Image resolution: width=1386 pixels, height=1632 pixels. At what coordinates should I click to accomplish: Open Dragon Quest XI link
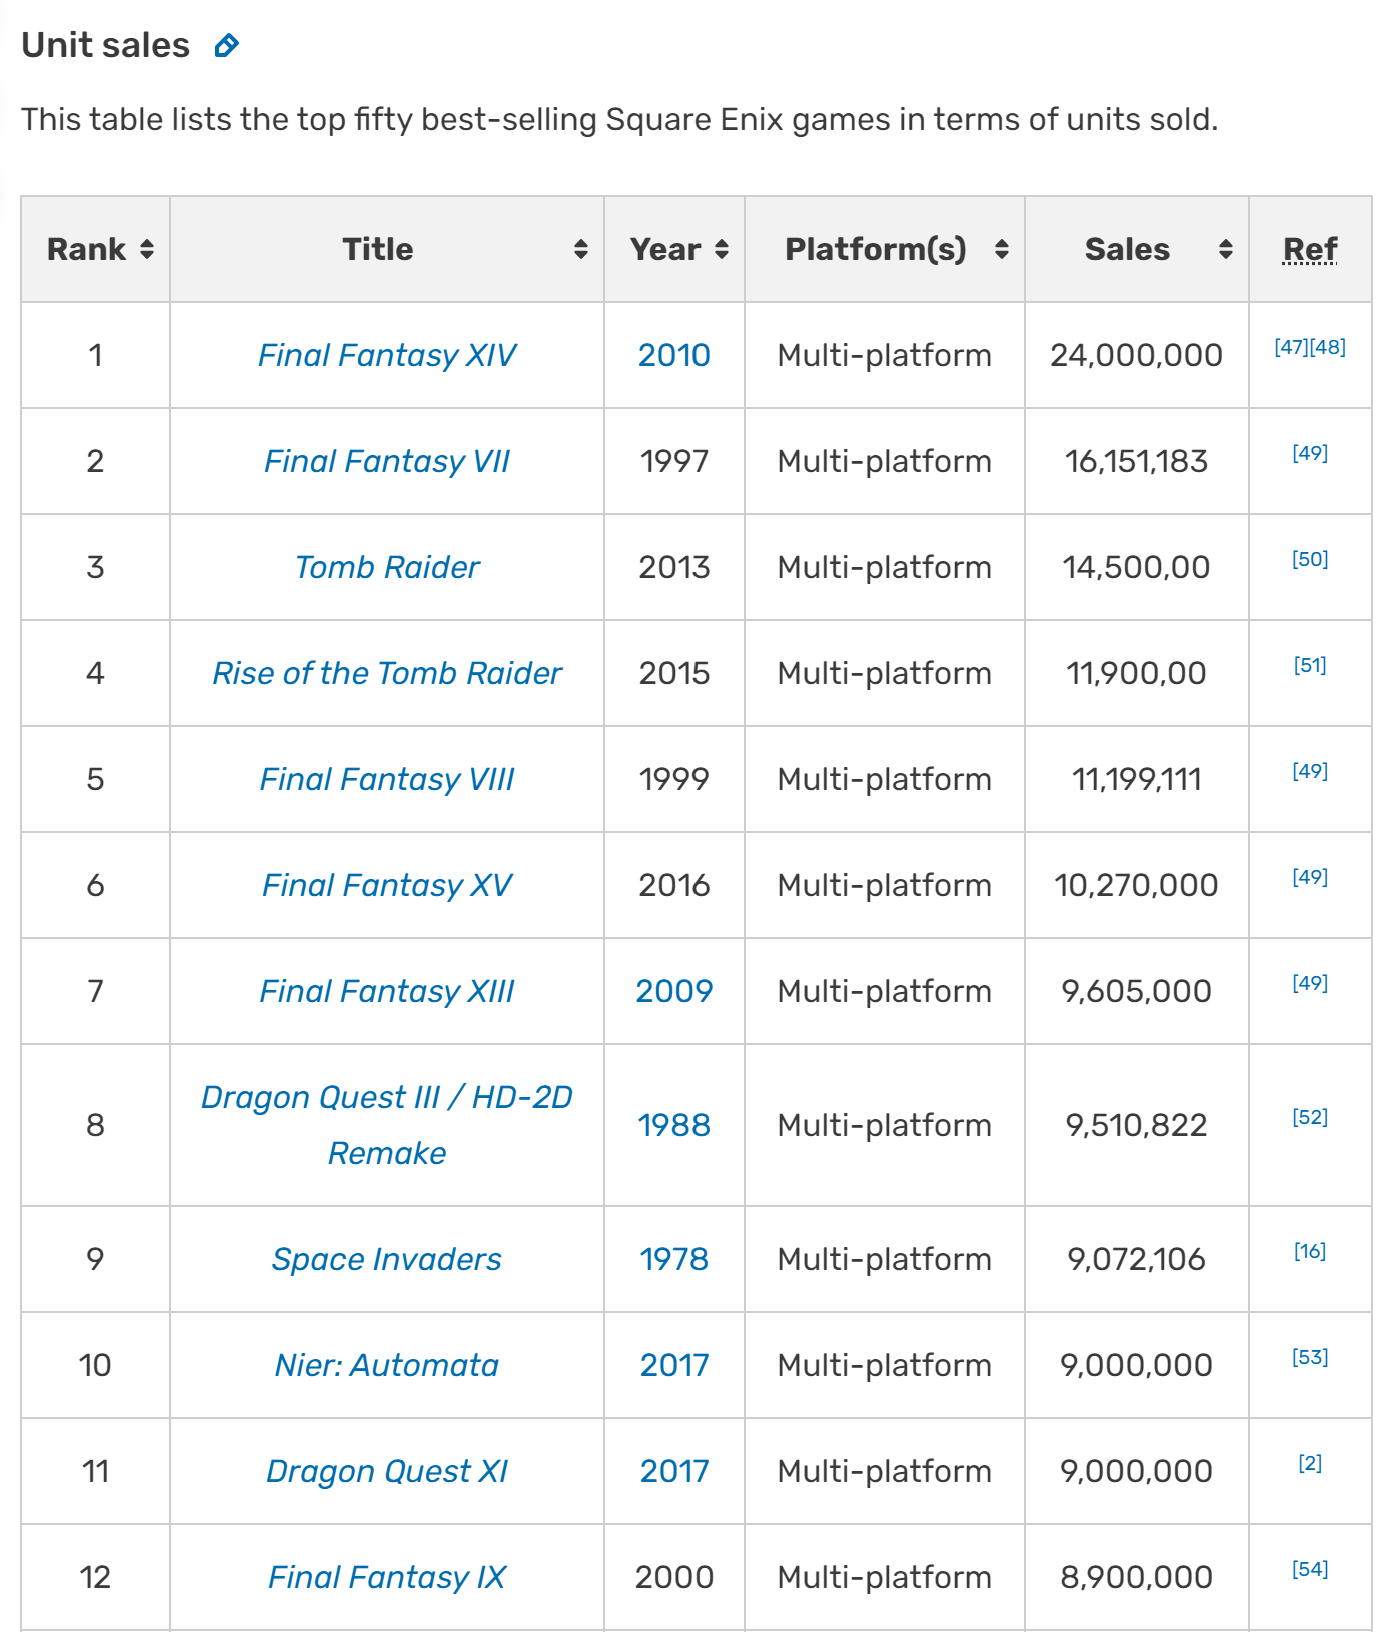click(x=387, y=1471)
